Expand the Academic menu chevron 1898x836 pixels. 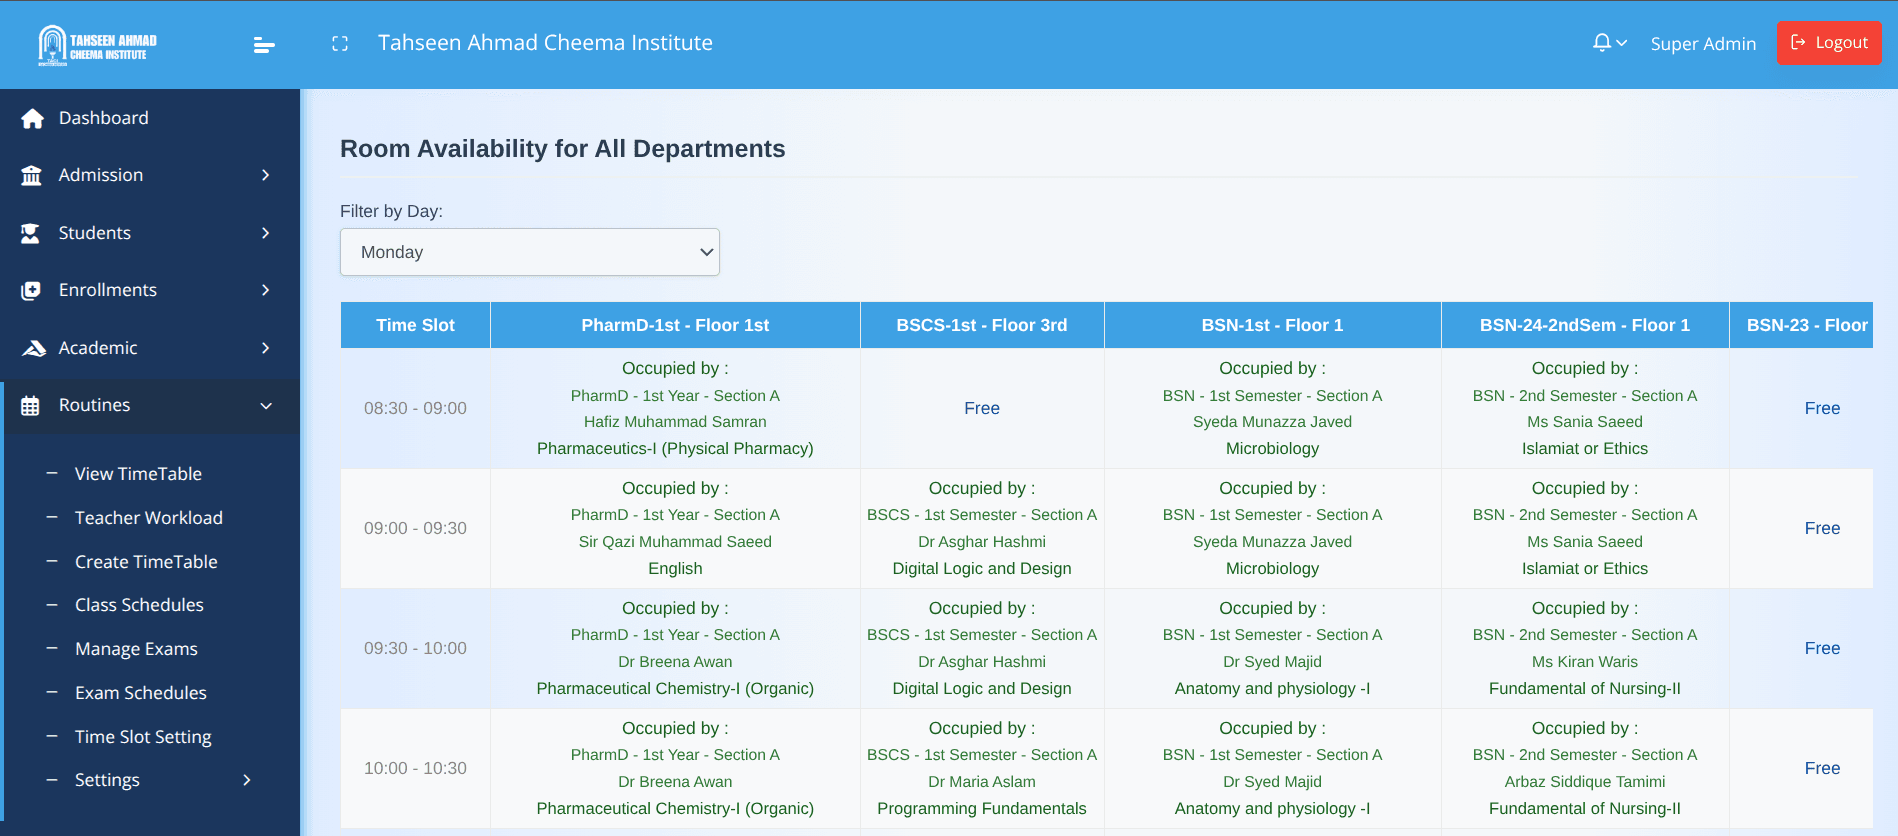(266, 348)
